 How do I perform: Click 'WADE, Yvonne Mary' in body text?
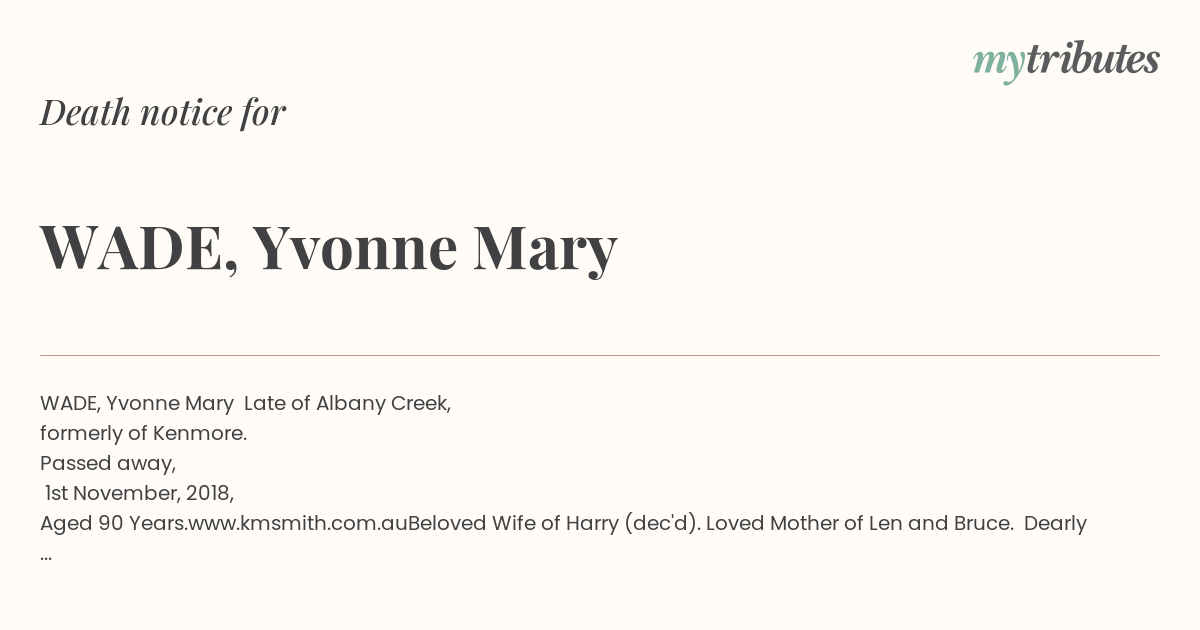tap(137, 404)
